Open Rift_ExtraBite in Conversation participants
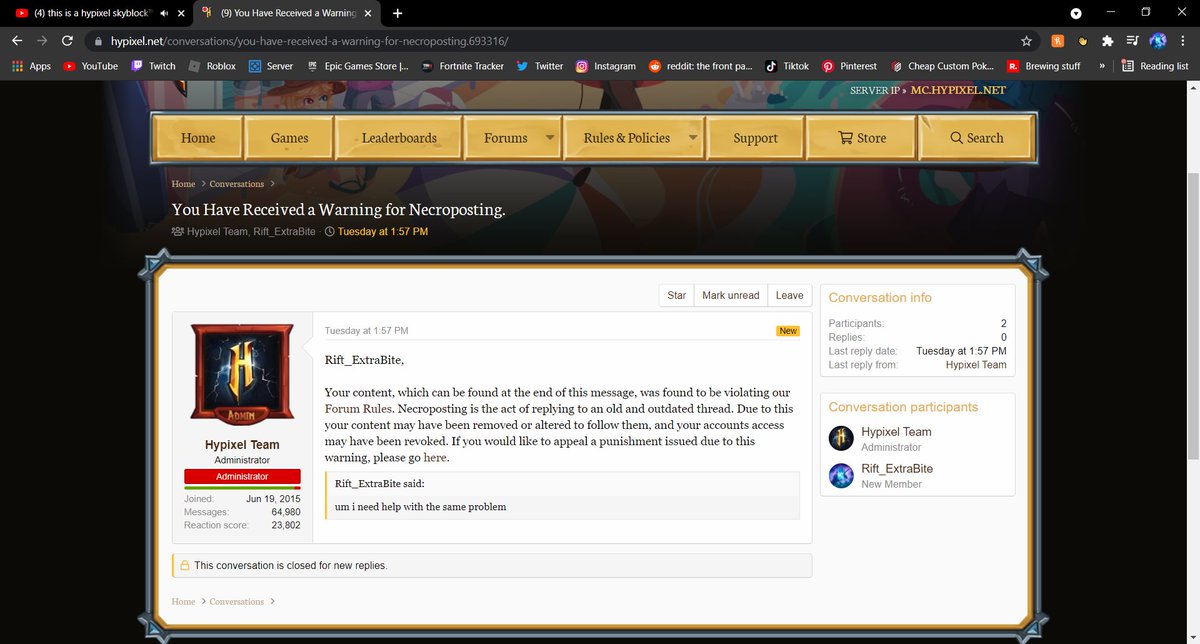 point(897,469)
